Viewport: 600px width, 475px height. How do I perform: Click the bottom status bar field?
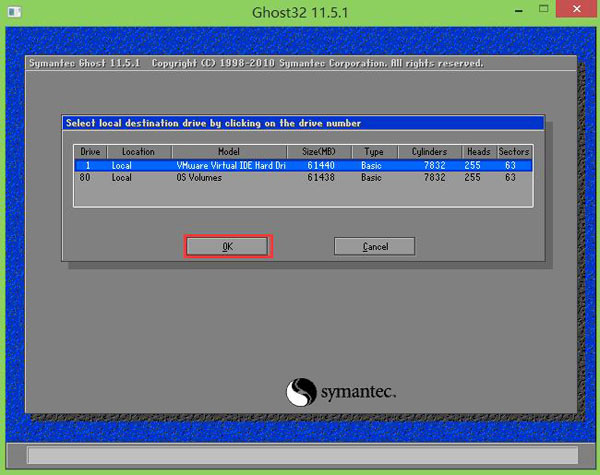[302, 455]
